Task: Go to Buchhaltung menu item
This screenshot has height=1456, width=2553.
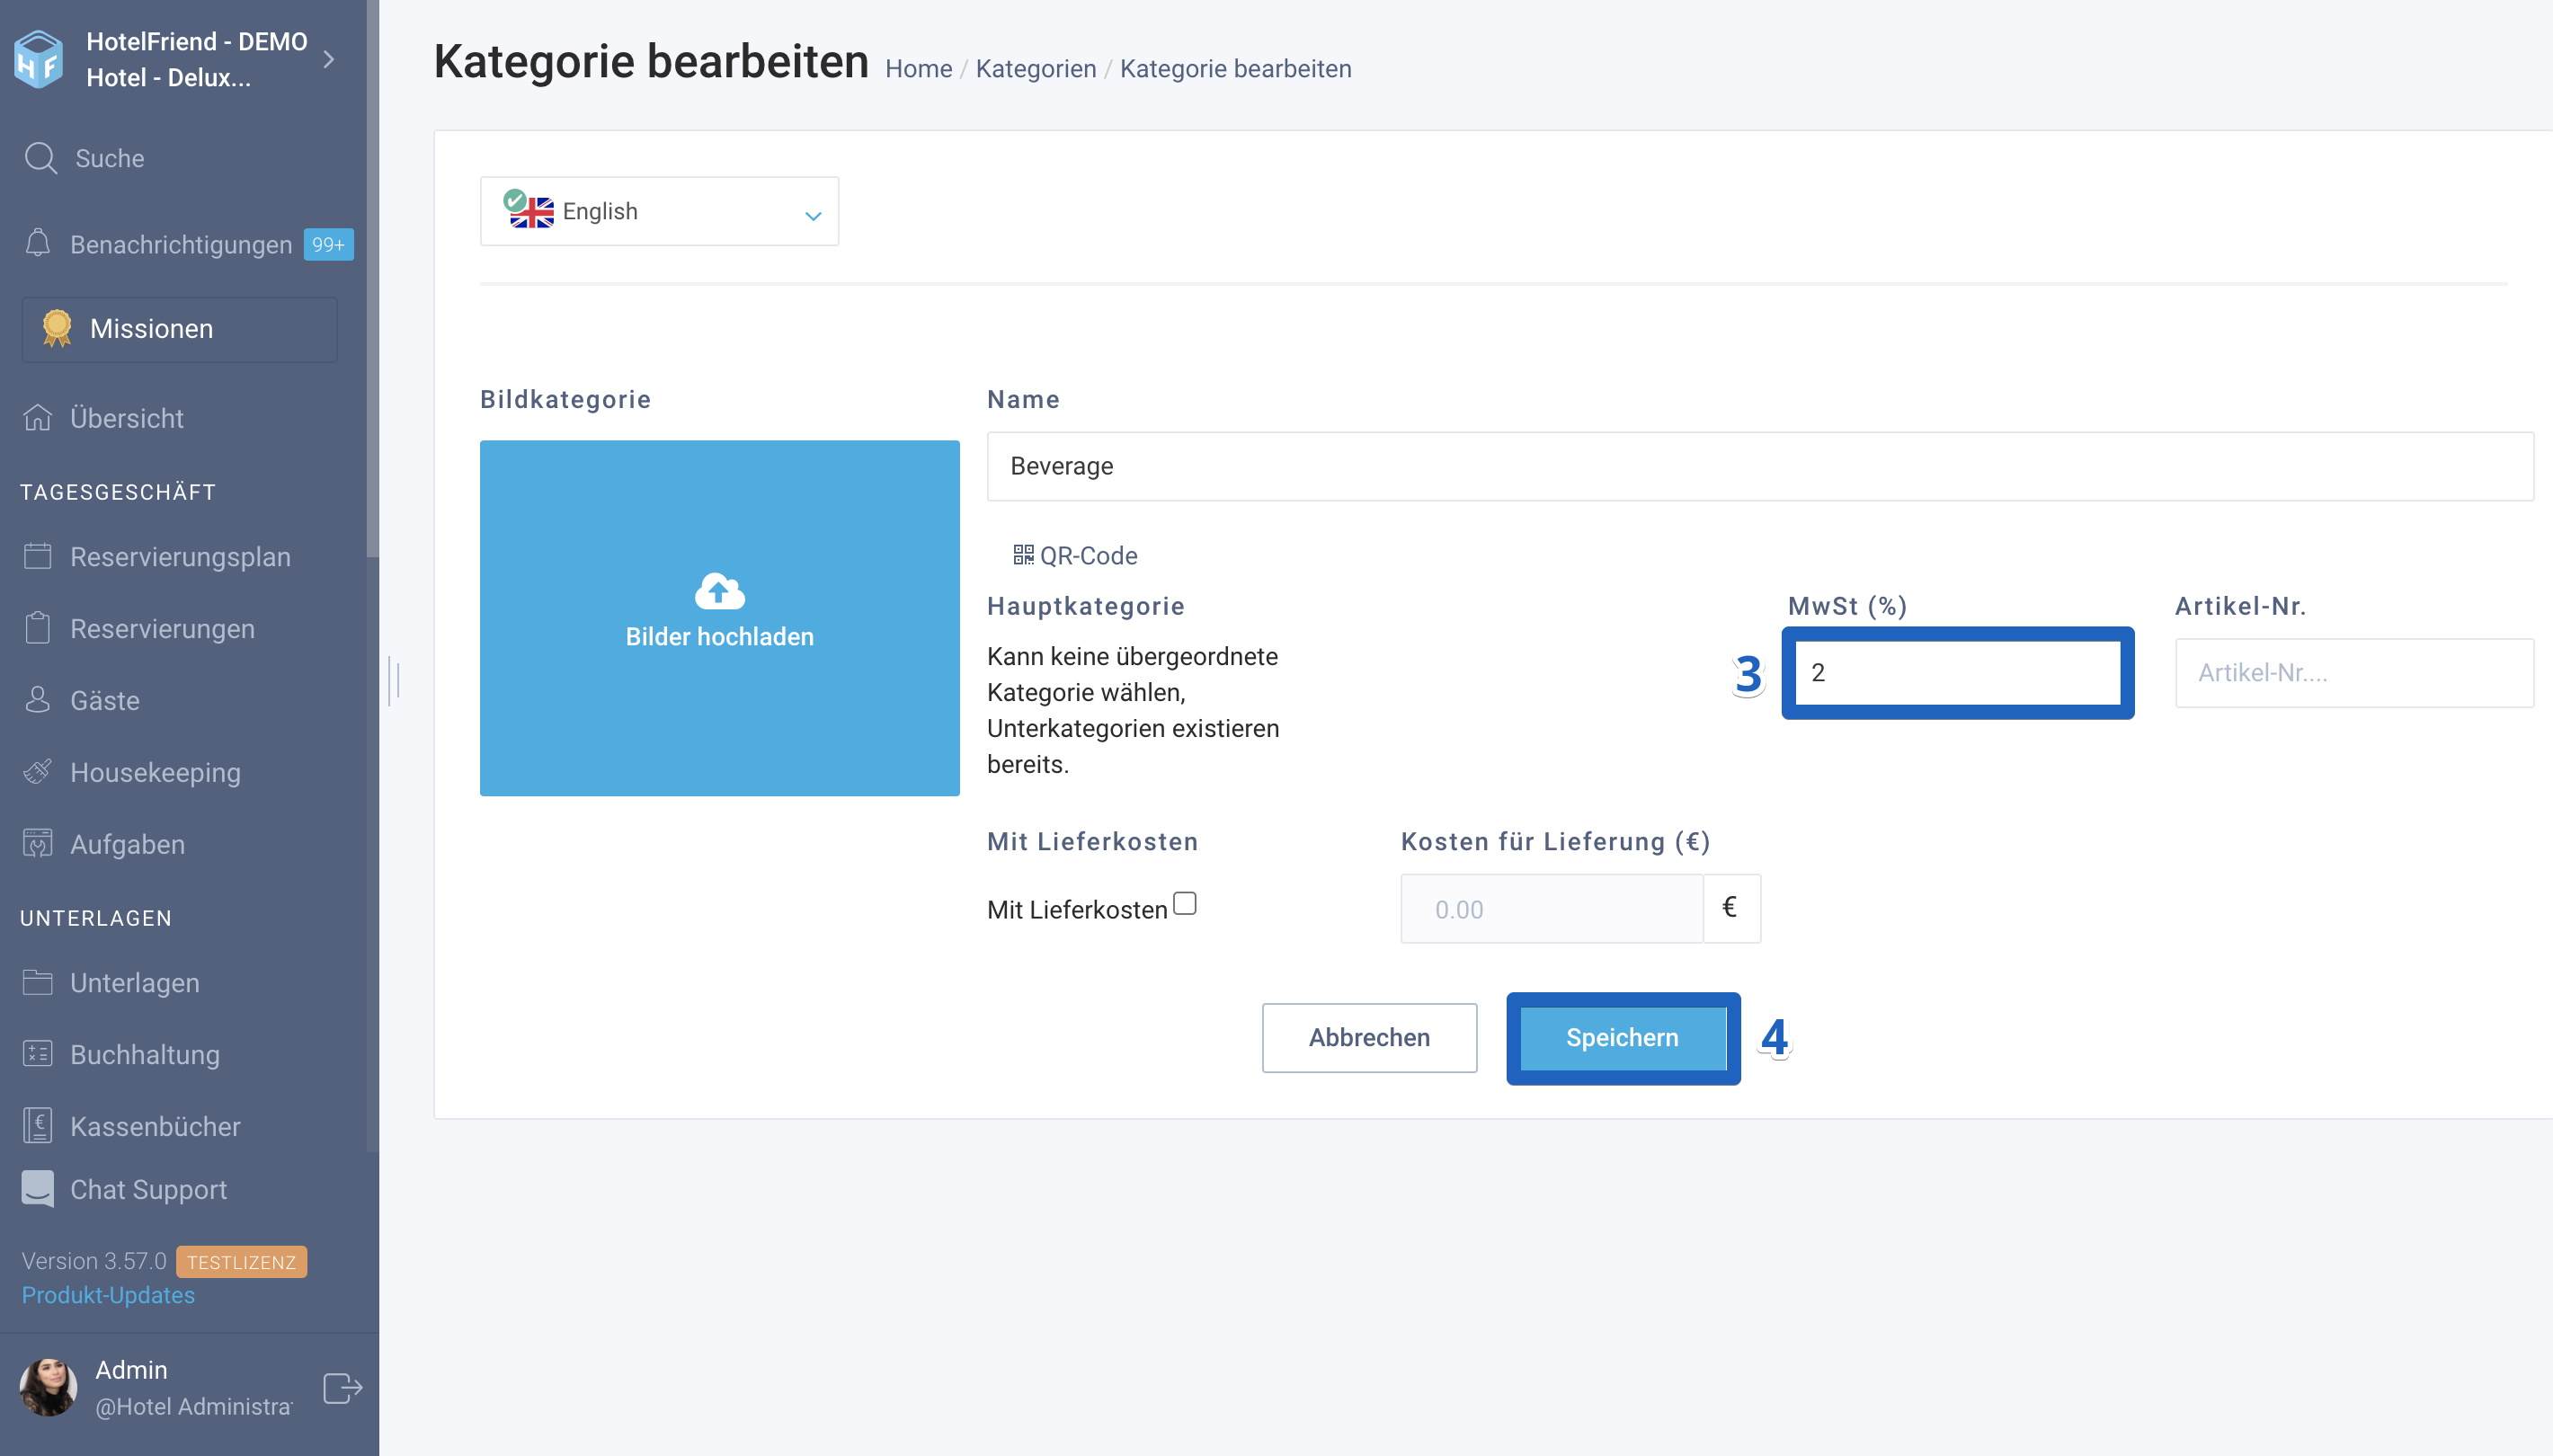Action: pos(145,1054)
